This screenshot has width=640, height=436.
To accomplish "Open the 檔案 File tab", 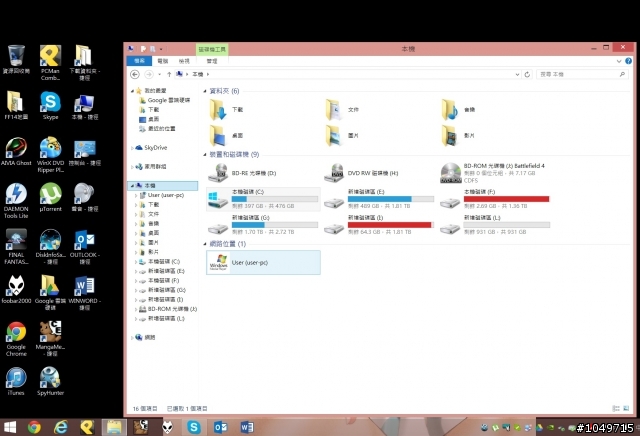I will point(139,61).
